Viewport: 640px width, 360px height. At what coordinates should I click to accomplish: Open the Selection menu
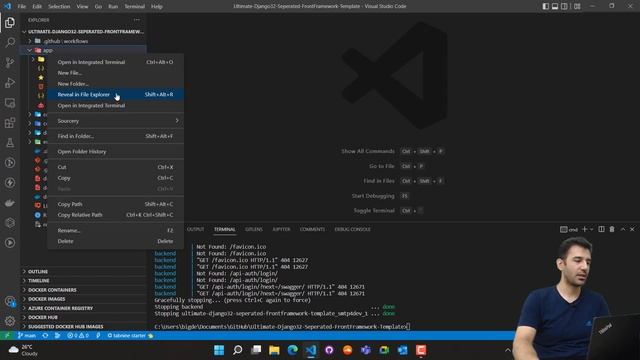[59, 7]
